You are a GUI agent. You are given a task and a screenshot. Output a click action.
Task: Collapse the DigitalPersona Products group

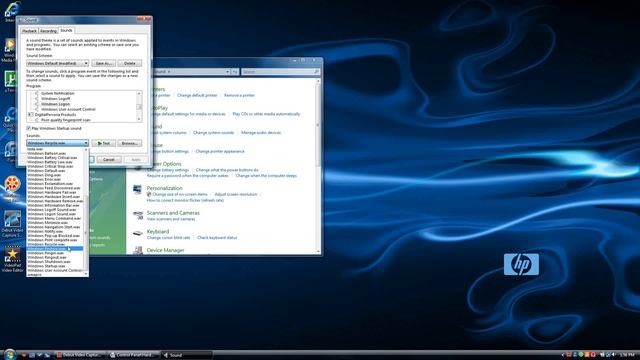pos(30,115)
